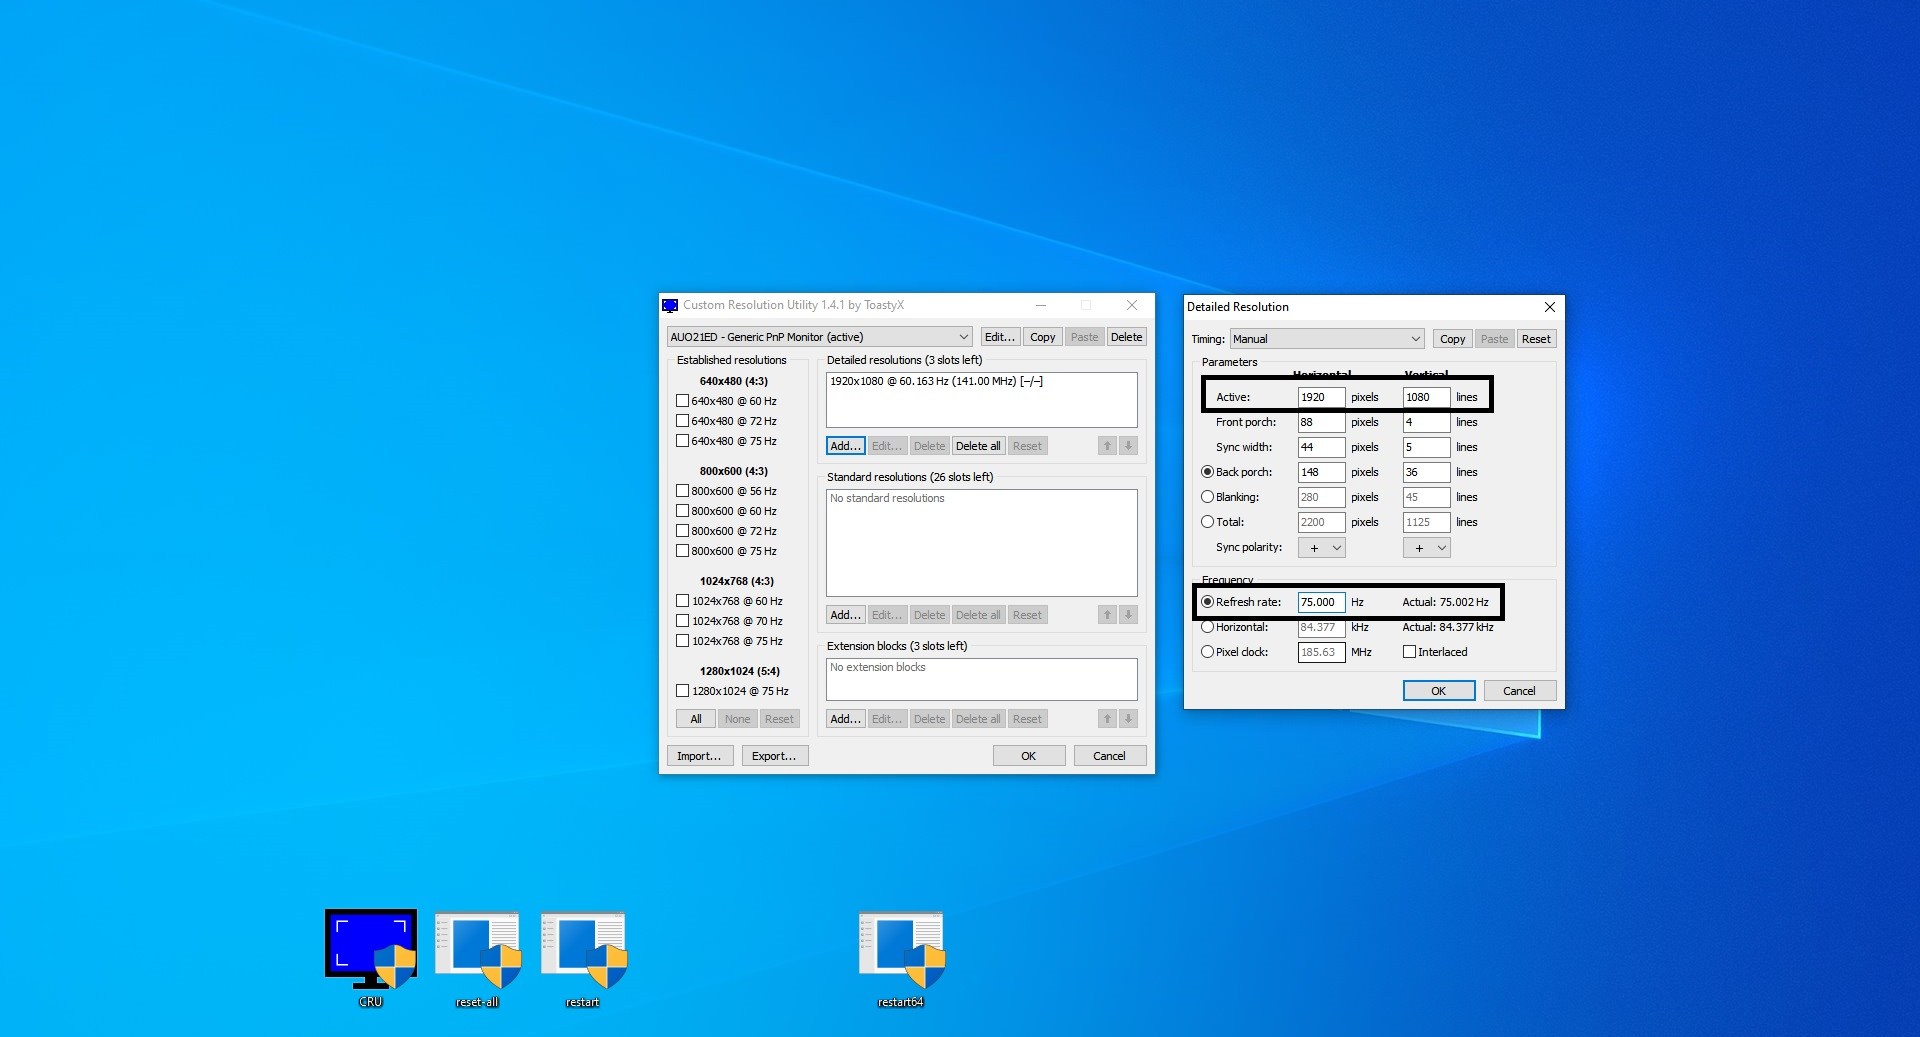Click move-up arrow for detailed resolutions
Viewport: 1920px width, 1037px height.
click(x=1107, y=446)
